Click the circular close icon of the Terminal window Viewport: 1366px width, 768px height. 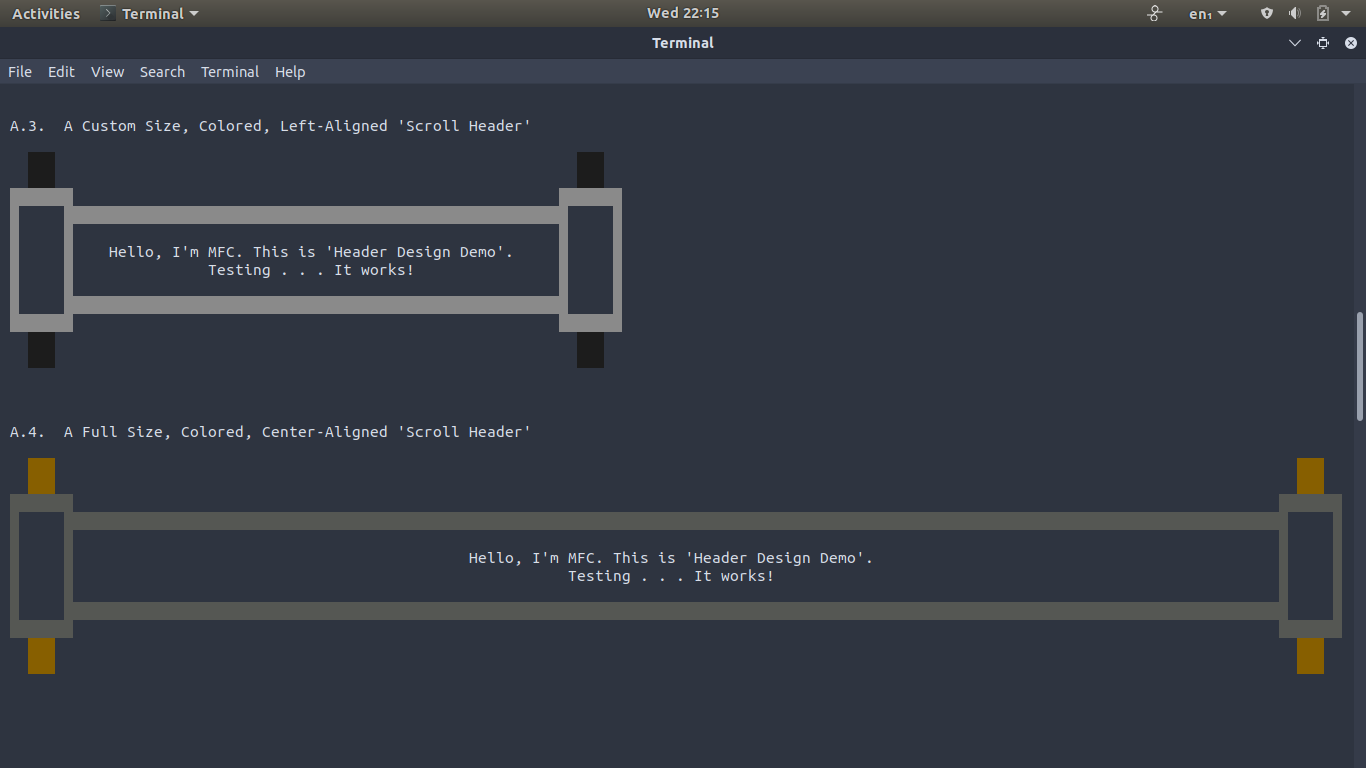coord(1350,43)
